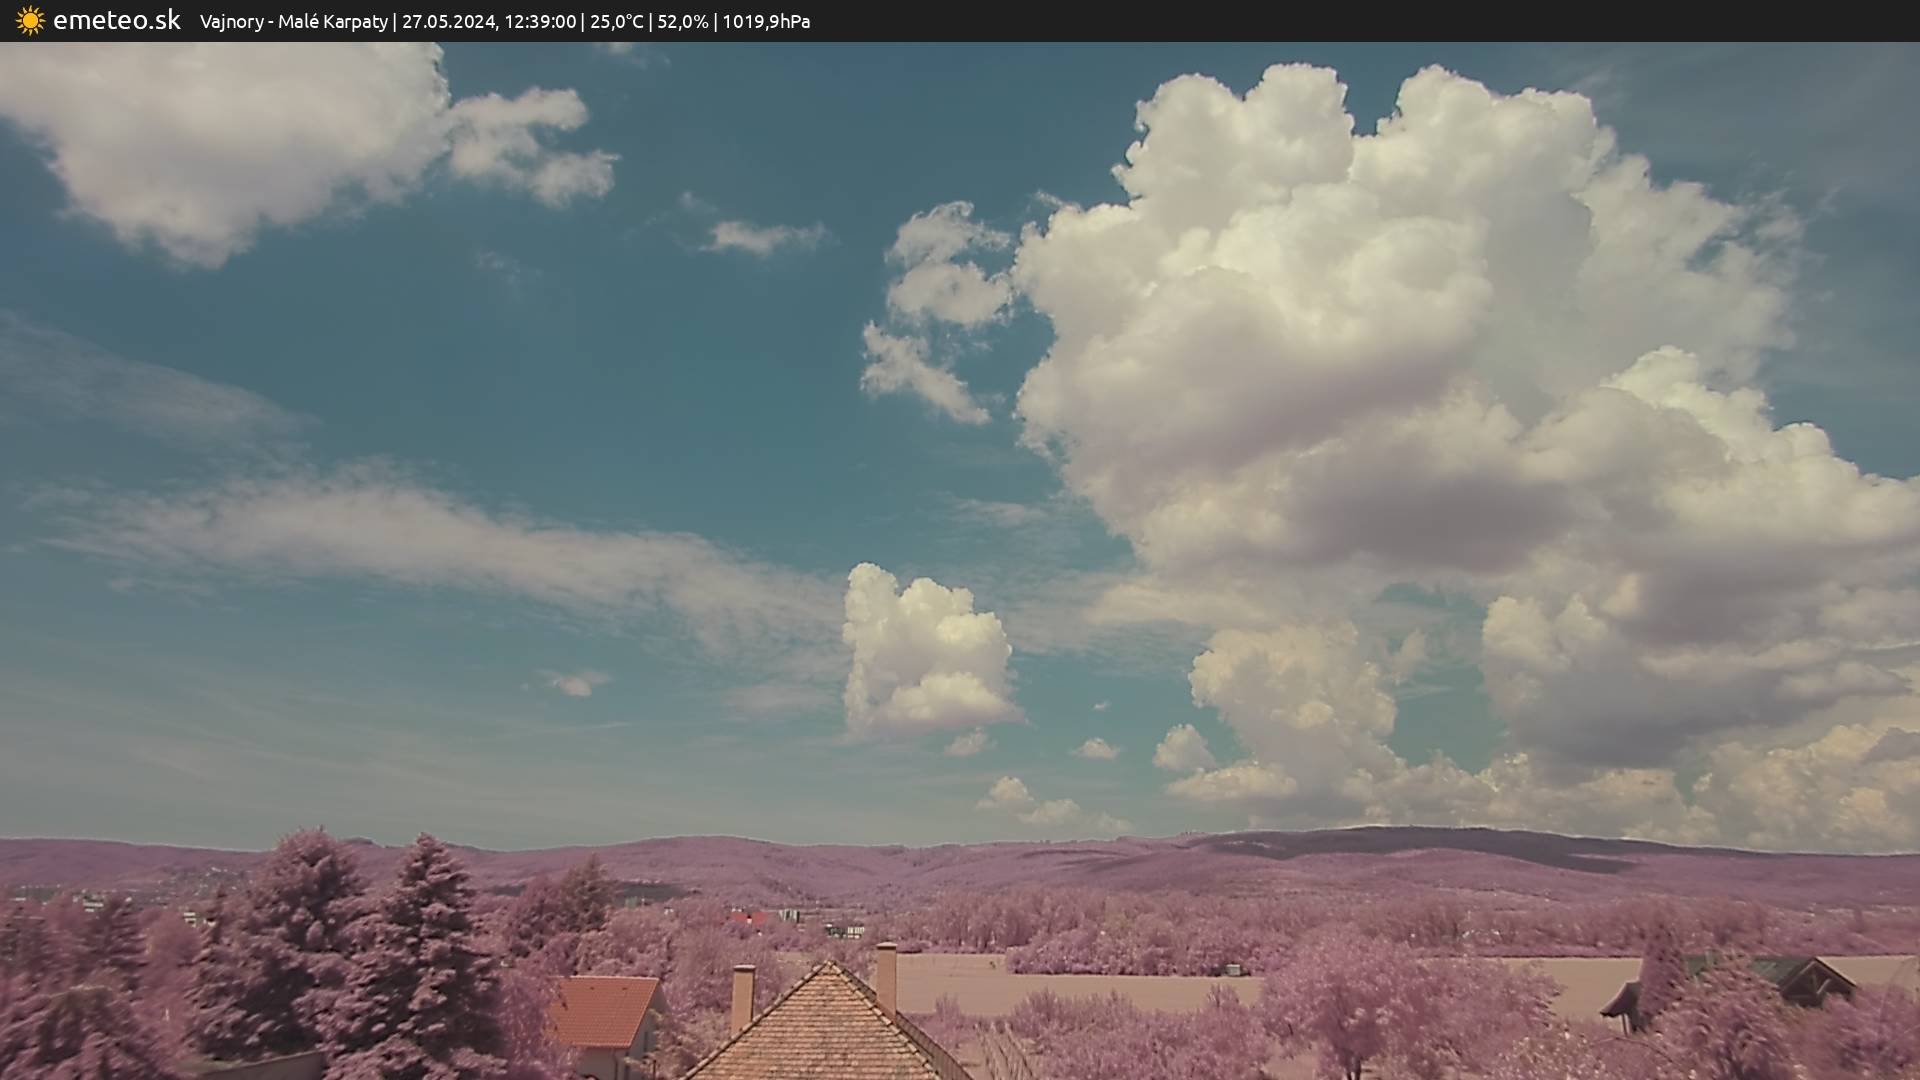Click the emeteo.sk site name
The height and width of the screenshot is (1080, 1920).
point(117,21)
